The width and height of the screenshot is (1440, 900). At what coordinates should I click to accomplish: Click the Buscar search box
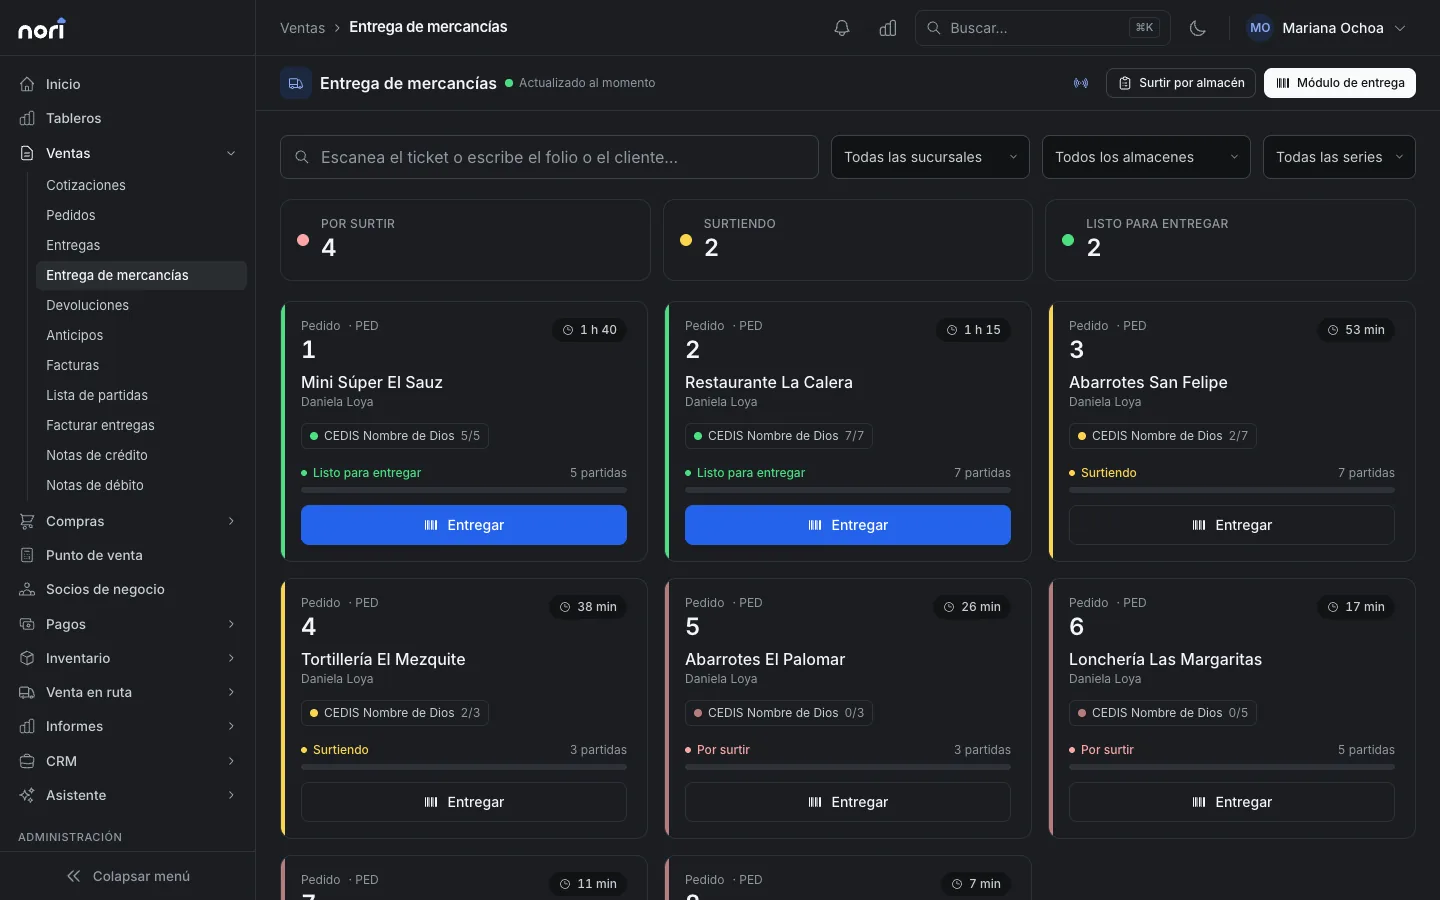pos(1043,28)
